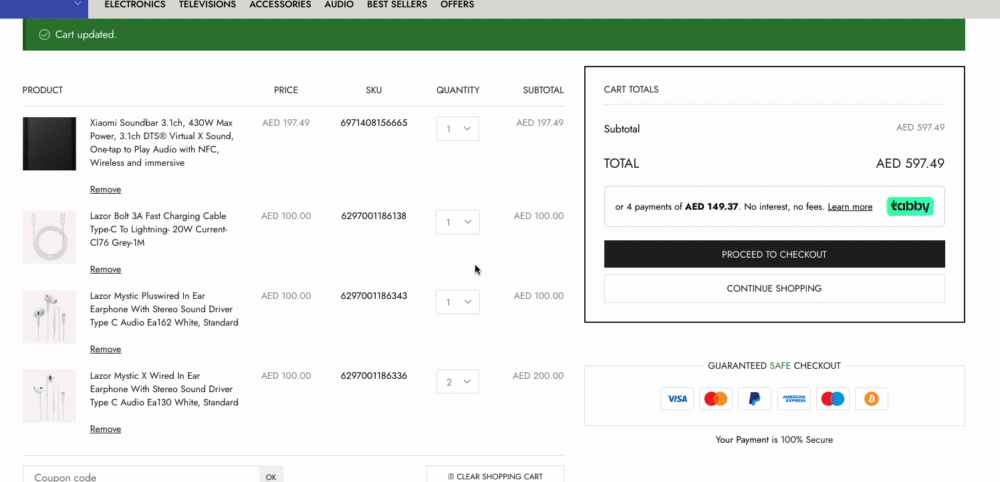Open quantity dropdown for Lazor Bolt cable
Image resolution: width=1000 pixels, height=482 pixels.
[x=457, y=222]
